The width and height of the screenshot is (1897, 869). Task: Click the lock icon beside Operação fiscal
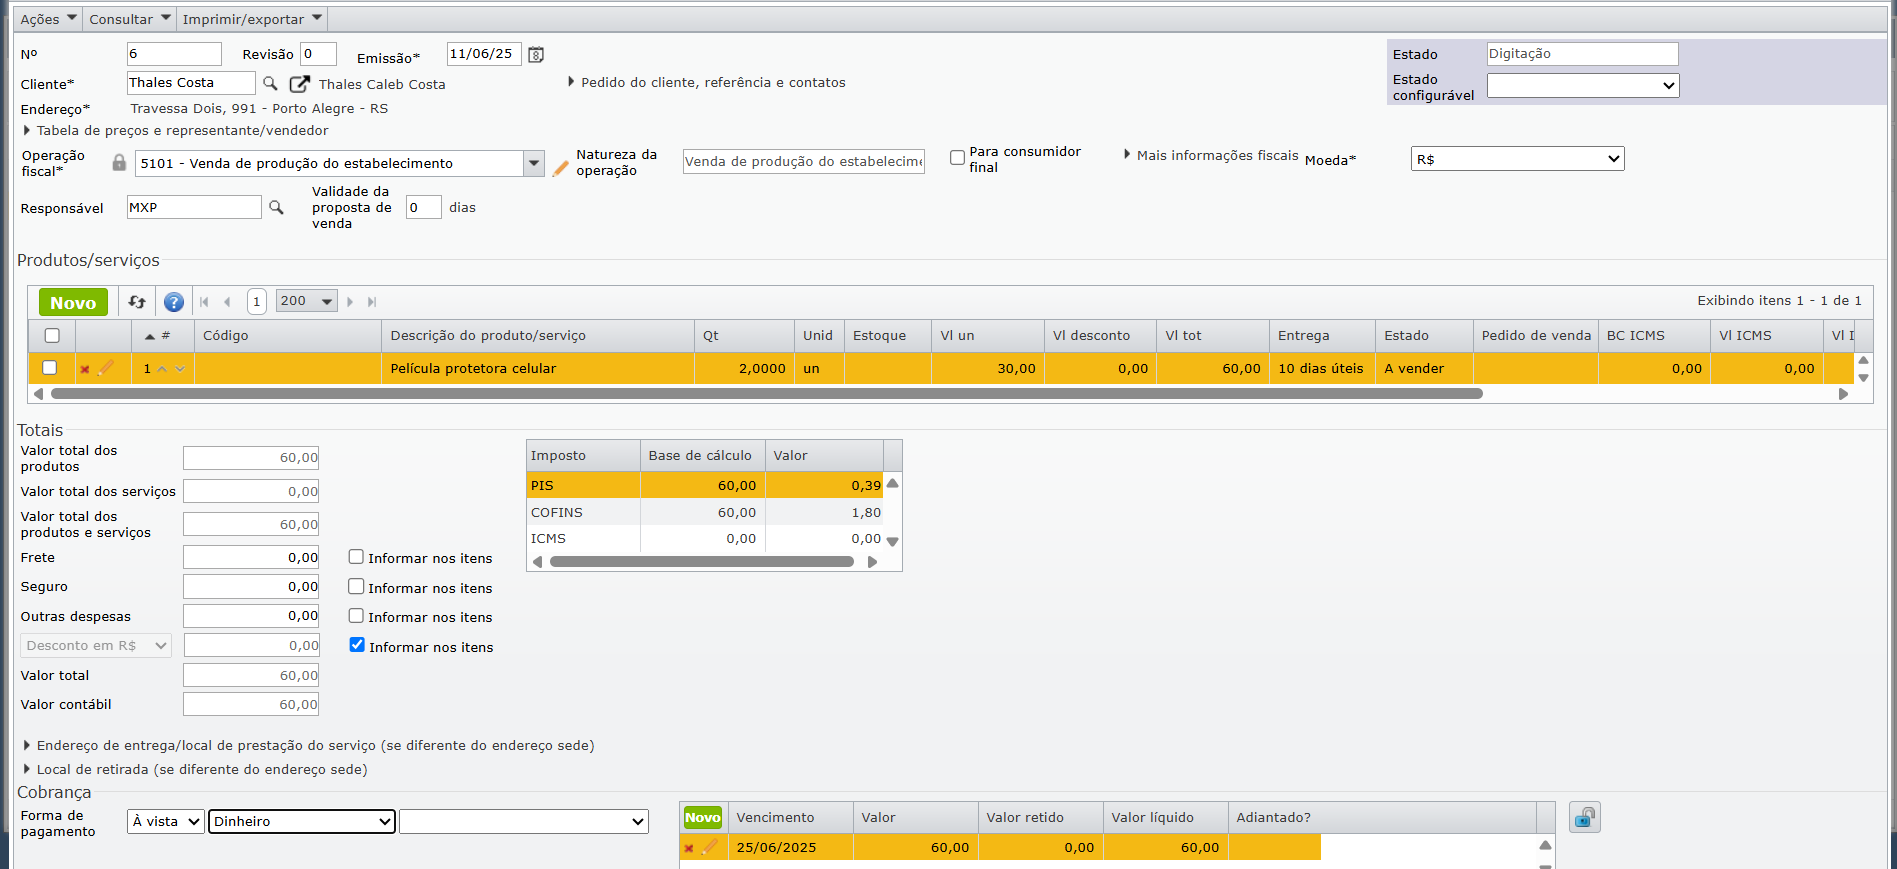[119, 162]
